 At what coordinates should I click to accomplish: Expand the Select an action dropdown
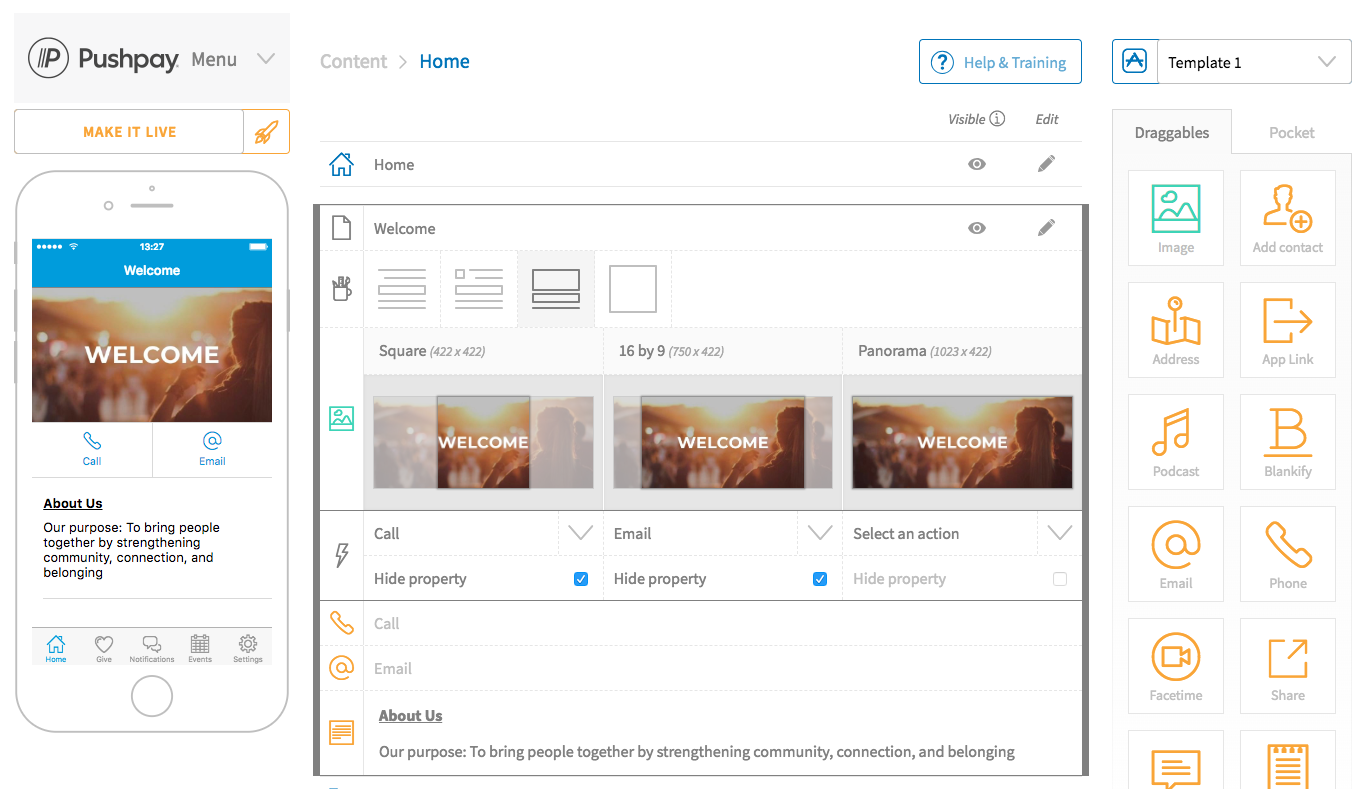pyautogui.click(x=1058, y=534)
